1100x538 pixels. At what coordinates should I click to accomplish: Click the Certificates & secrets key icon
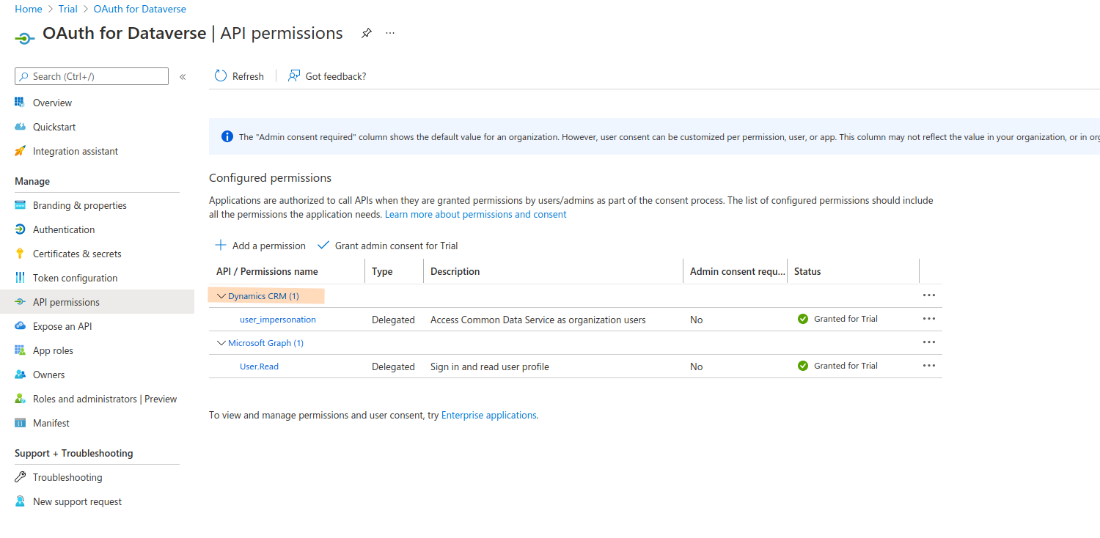[x=20, y=254]
